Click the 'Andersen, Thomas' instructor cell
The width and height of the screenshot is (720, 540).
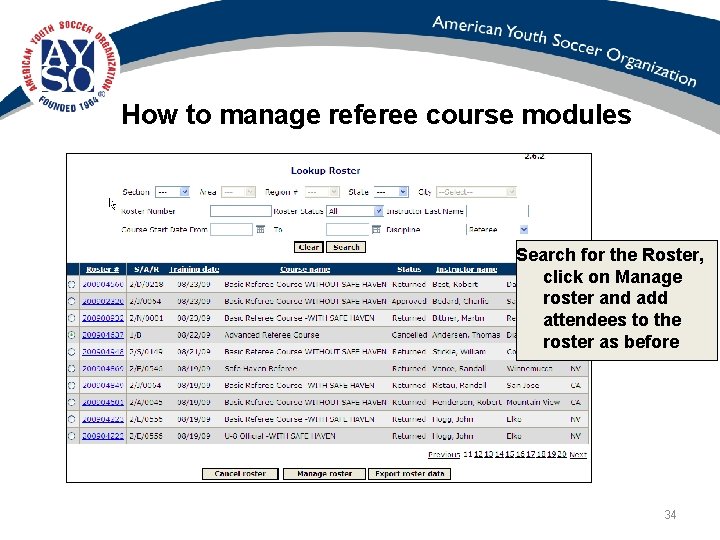coord(466,335)
